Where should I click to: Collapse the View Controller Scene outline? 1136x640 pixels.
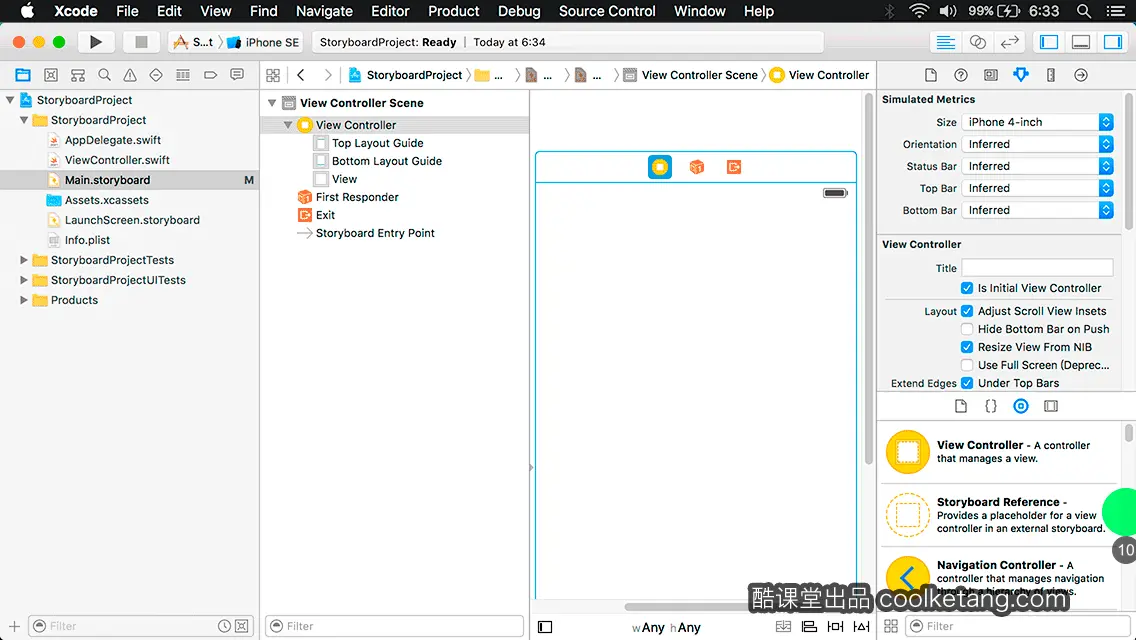tap(272, 103)
